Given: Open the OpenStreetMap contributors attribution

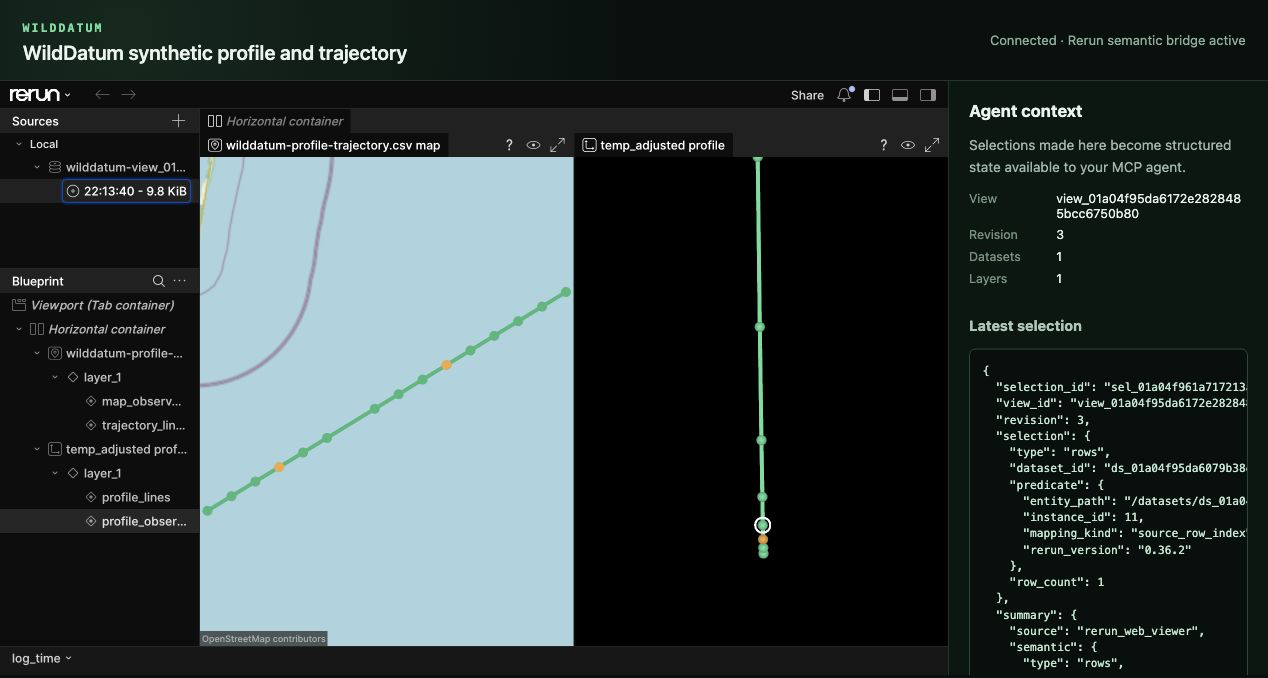Looking at the screenshot, I should 264,638.
